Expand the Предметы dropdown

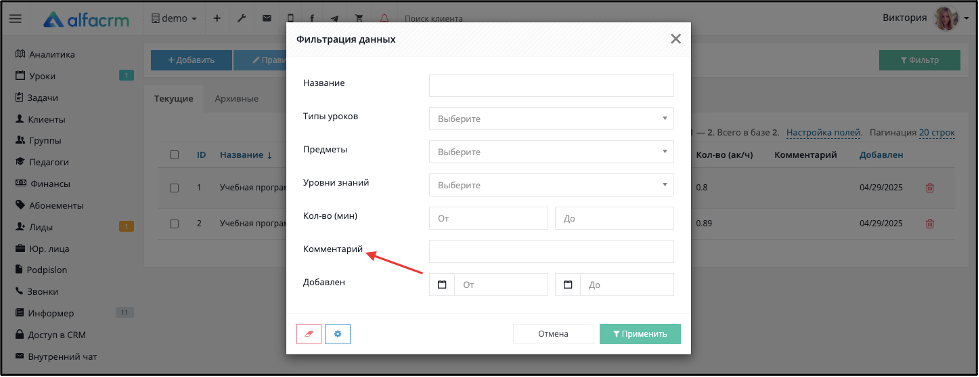coord(551,152)
